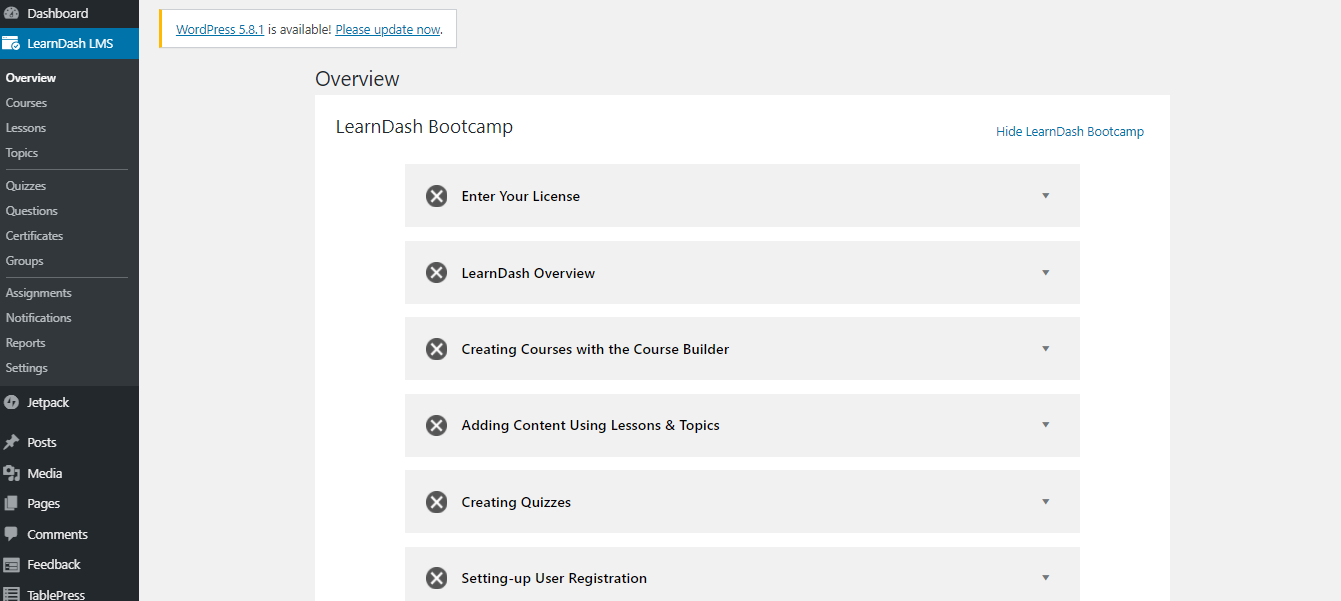
Task: Click the X icon beside Creating Courses with Course Builder
Action: 437,349
